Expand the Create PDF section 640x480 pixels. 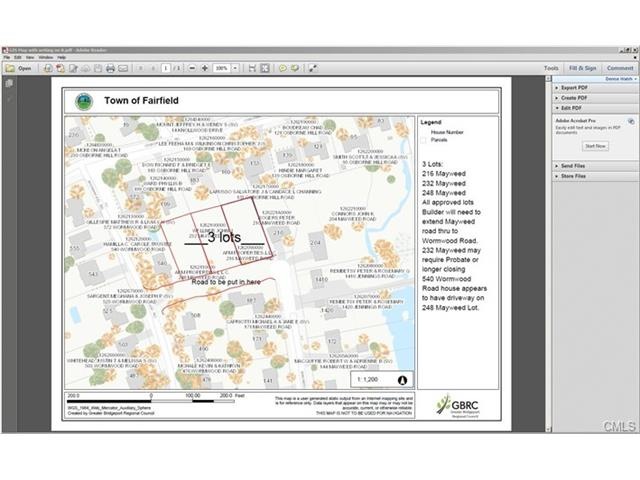point(574,98)
